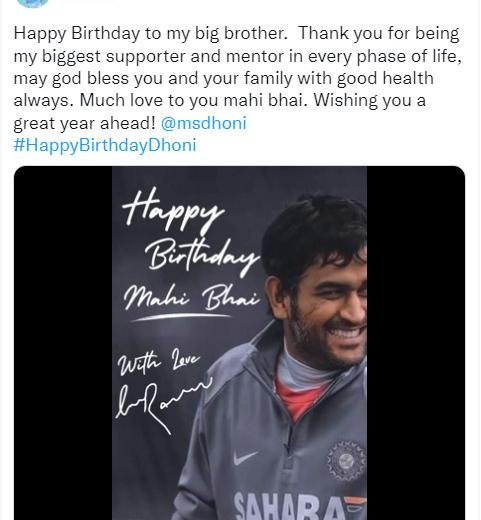Click the left black bar of the image
Screen dimensions: 481x520
63,343
